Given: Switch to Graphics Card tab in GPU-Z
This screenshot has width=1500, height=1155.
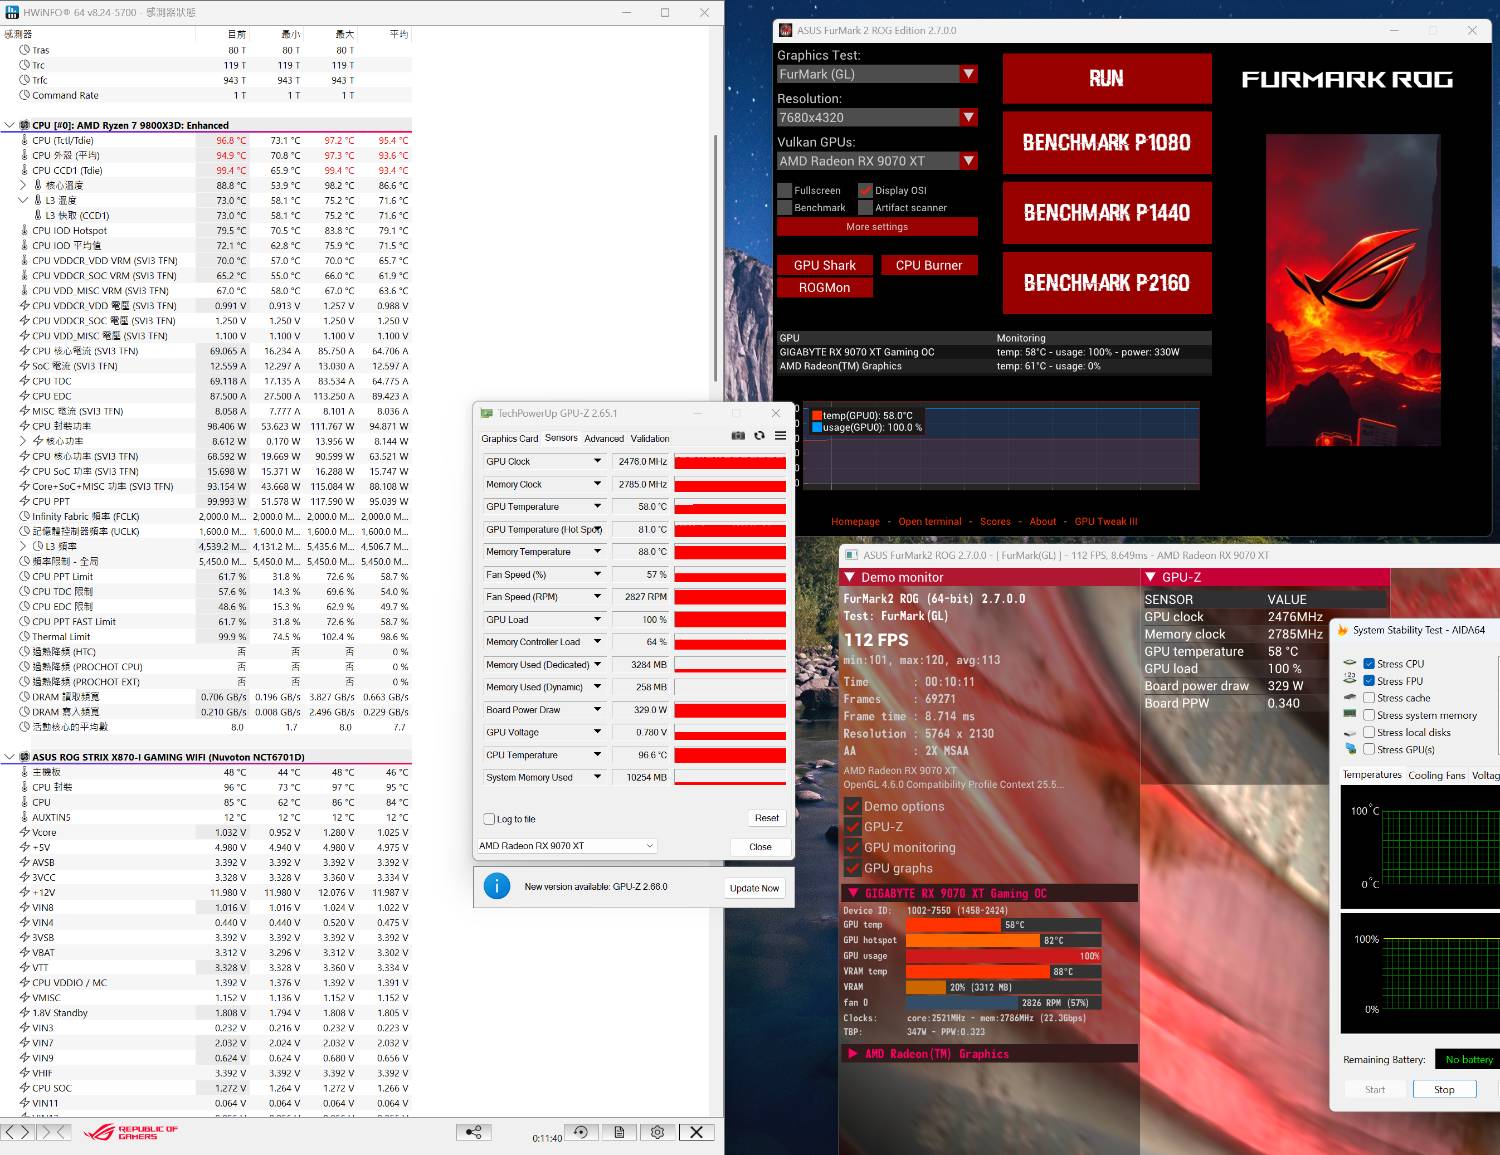Looking at the screenshot, I should pyautogui.click(x=509, y=438).
